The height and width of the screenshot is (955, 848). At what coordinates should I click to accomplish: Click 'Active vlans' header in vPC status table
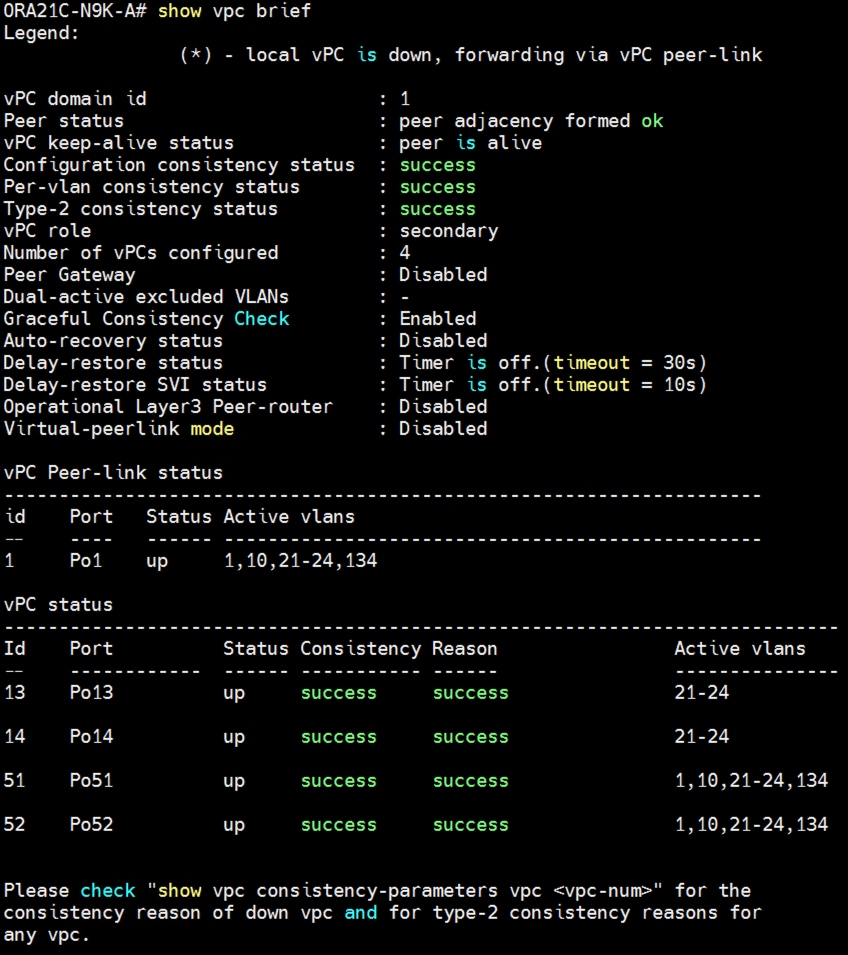point(740,649)
